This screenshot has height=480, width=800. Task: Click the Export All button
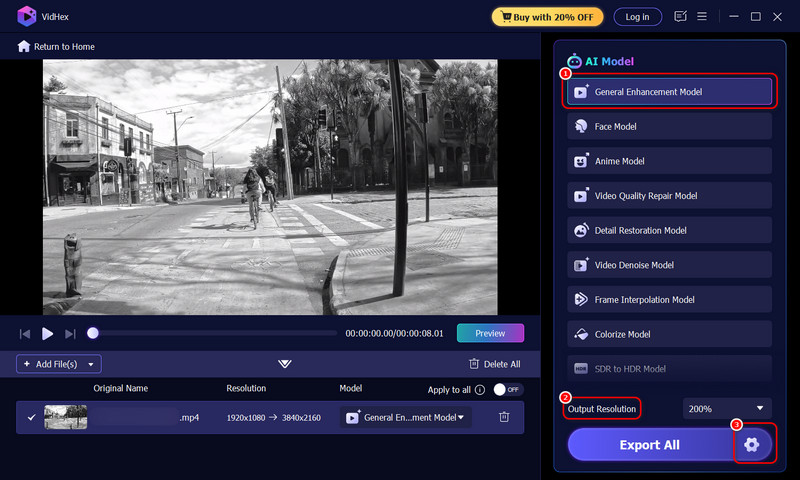(650, 445)
